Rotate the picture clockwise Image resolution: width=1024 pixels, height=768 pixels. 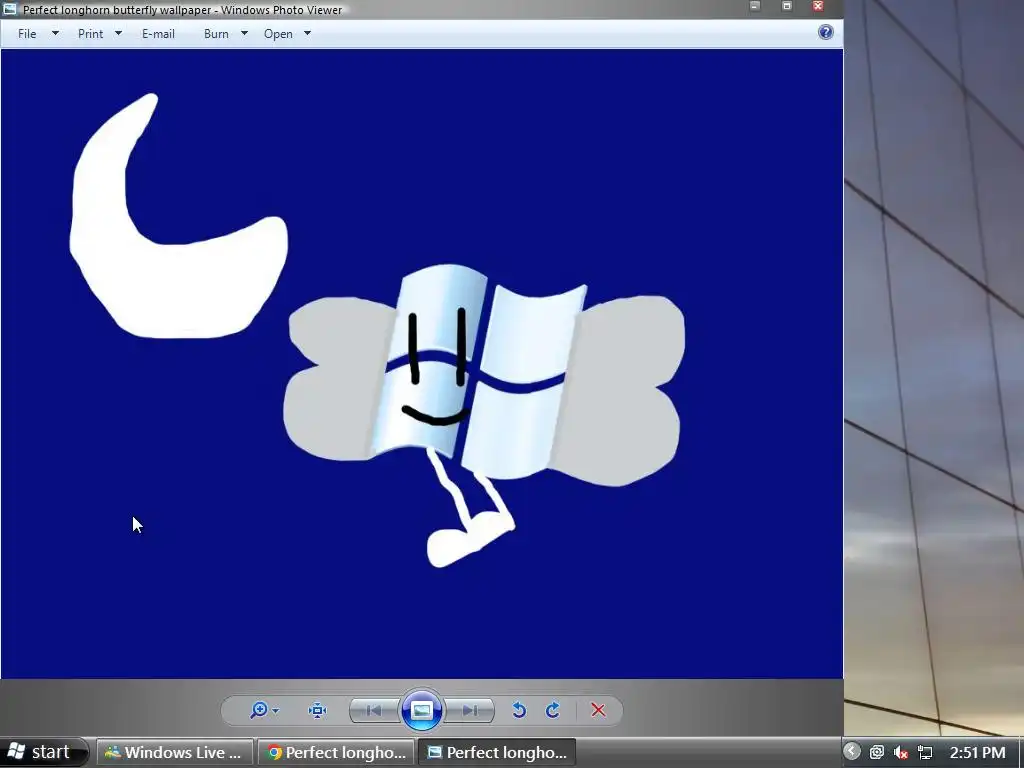[552, 710]
